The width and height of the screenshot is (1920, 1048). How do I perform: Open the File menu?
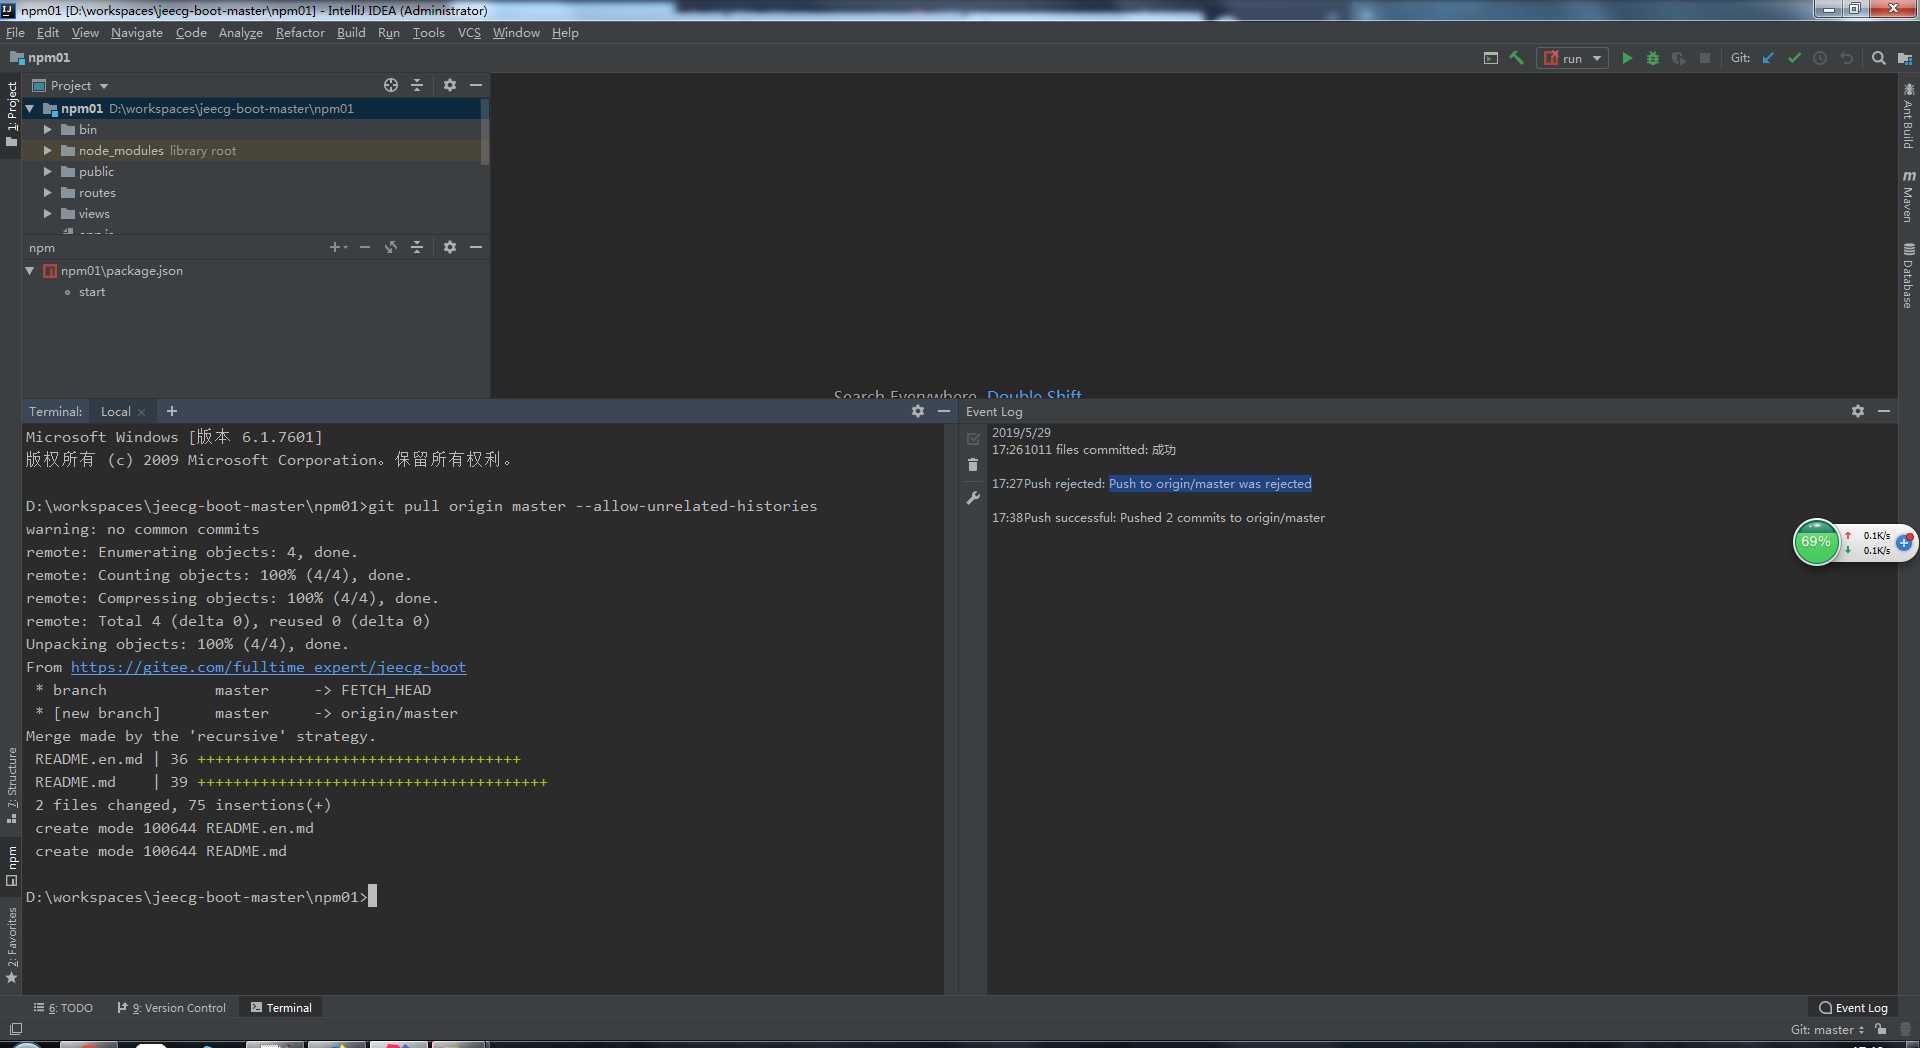(x=15, y=33)
